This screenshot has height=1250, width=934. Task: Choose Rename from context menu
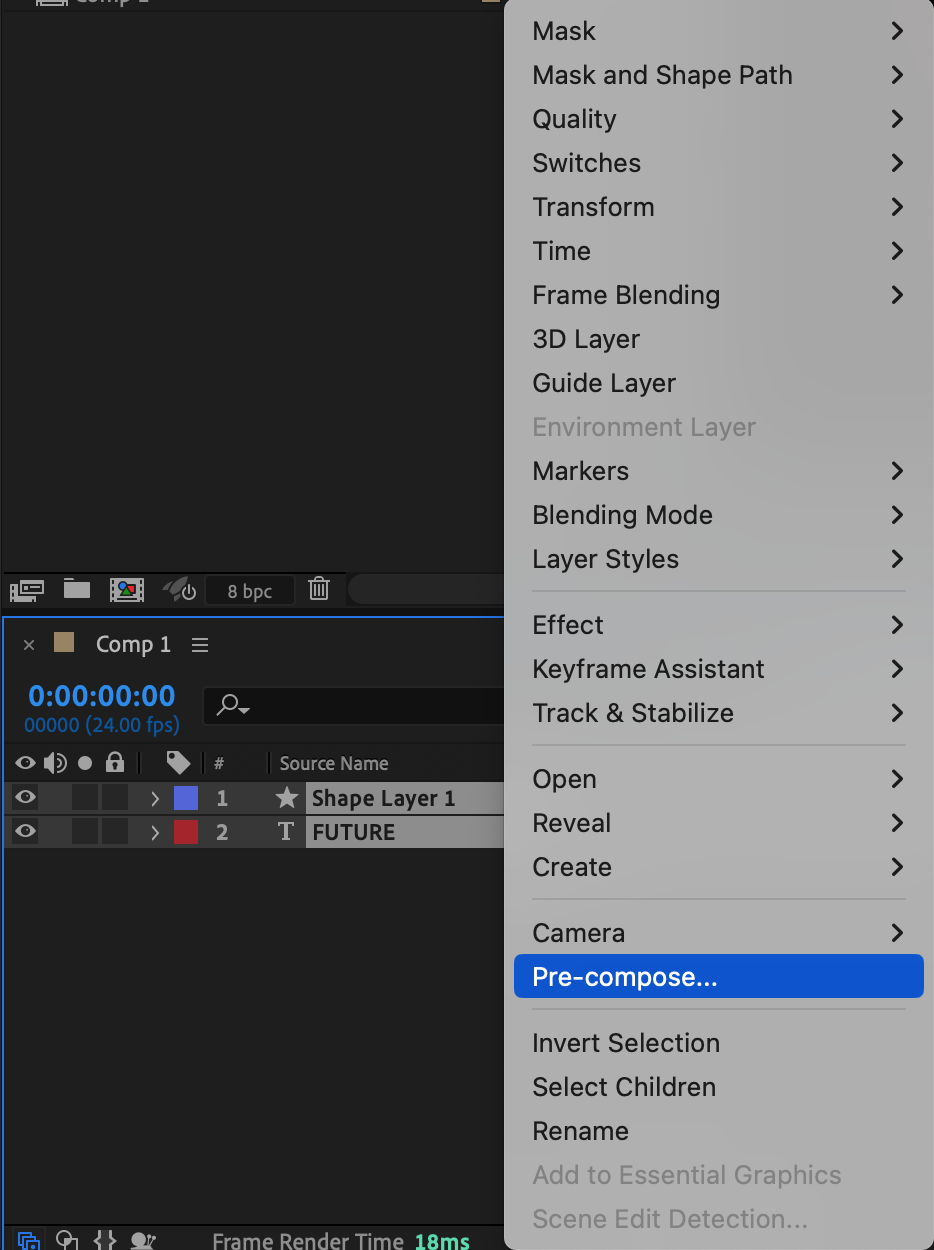[718, 1131]
